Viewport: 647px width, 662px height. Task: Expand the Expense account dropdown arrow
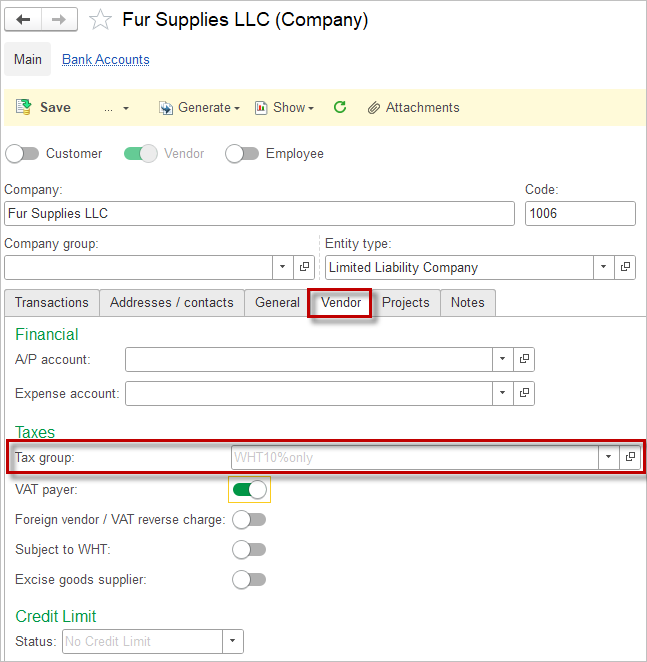tap(501, 394)
